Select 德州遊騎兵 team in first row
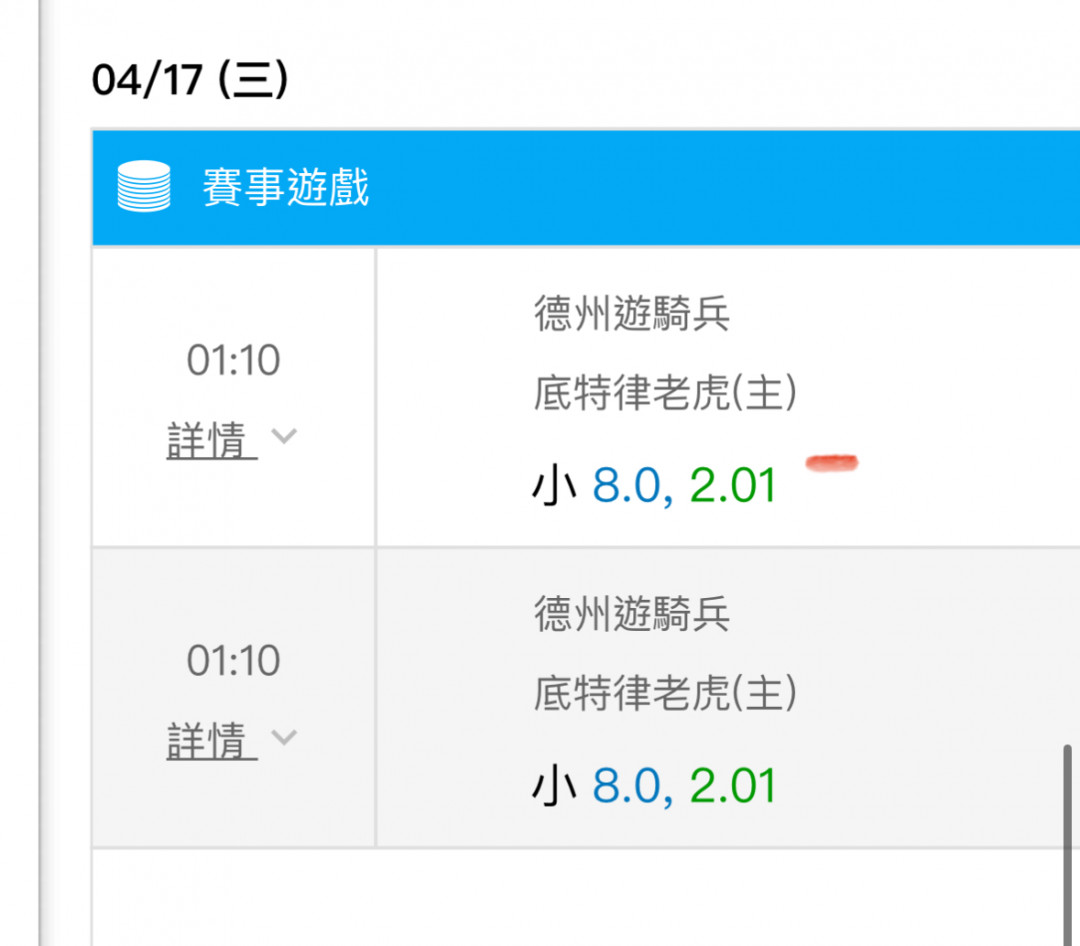The width and height of the screenshot is (1080, 946). (632, 313)
